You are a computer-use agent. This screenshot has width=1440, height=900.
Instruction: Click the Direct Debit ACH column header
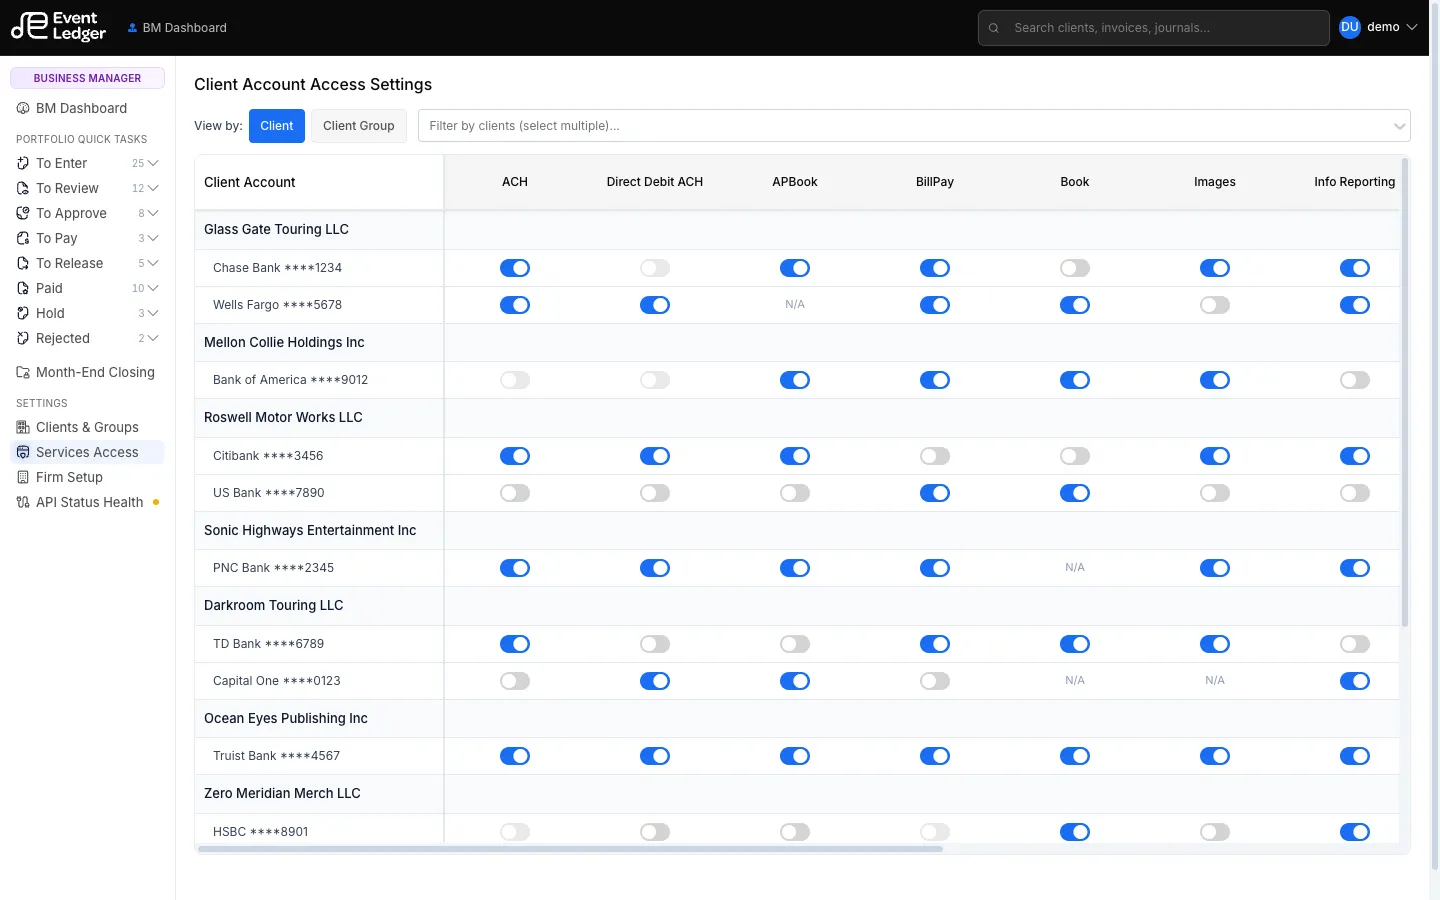pyautogui.click(x=655, y=182)
